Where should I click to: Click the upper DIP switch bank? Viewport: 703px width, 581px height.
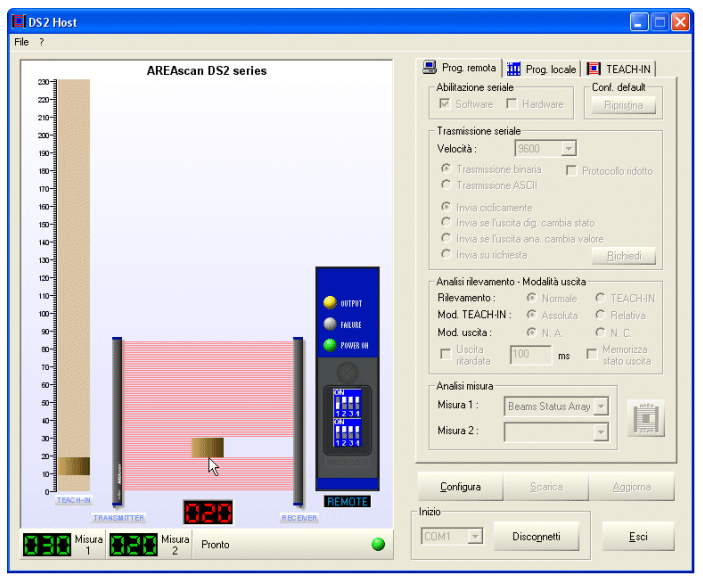pos(347,403)
